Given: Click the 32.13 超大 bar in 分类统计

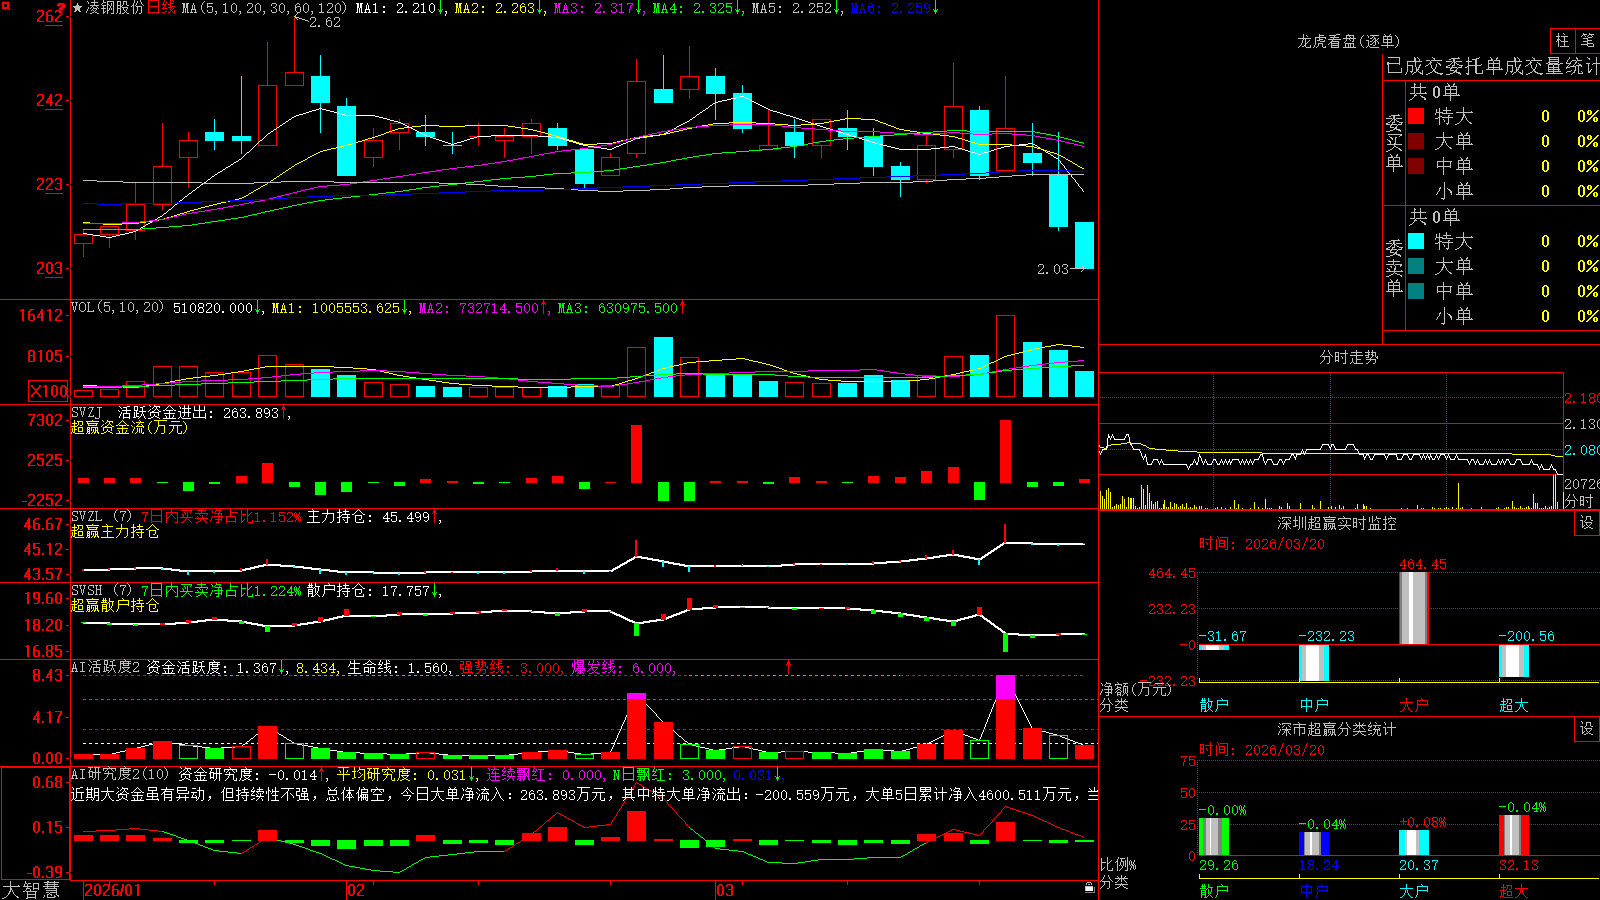Looking at the screenshot, I should 1514,835.
